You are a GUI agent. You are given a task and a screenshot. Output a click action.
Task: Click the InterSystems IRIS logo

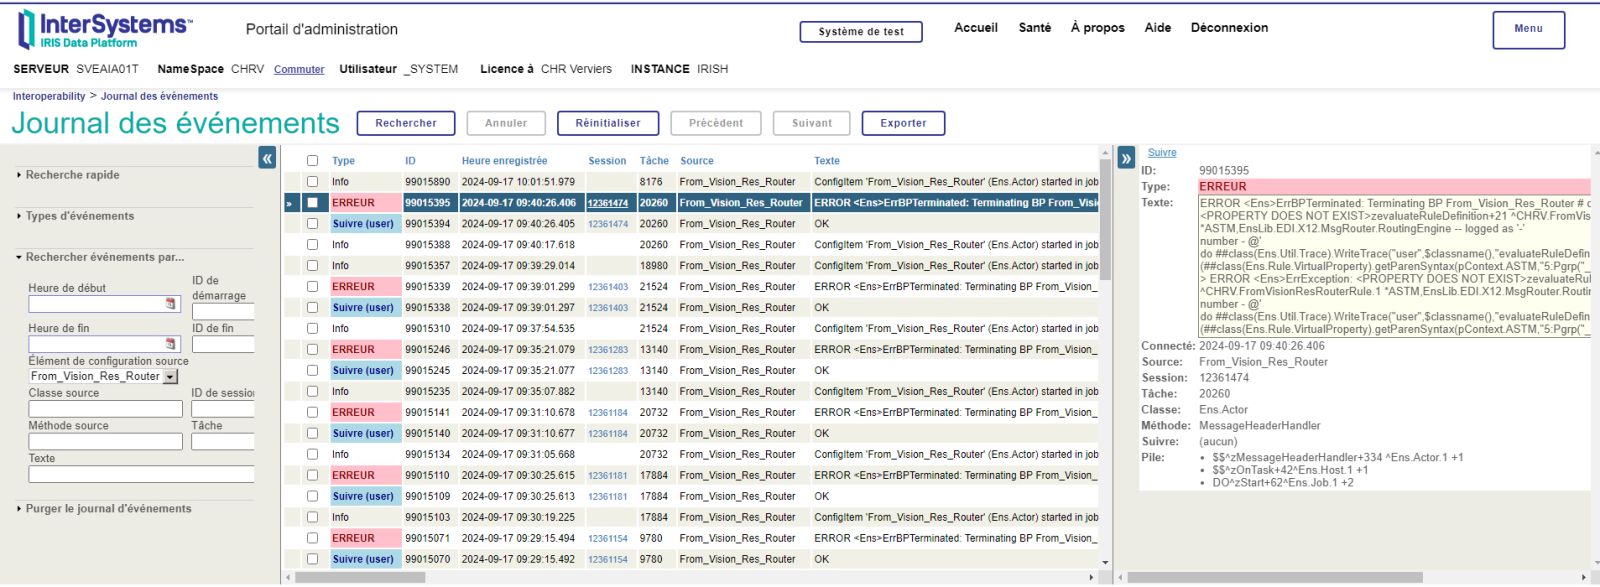(105, 29)
